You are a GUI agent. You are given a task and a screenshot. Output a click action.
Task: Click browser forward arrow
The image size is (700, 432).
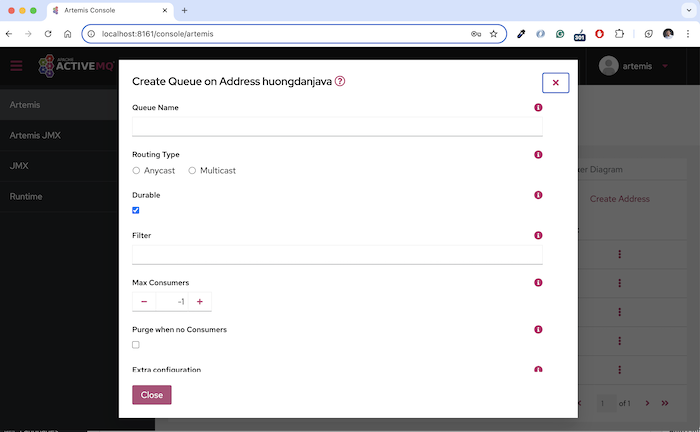[x=28, y=34]
